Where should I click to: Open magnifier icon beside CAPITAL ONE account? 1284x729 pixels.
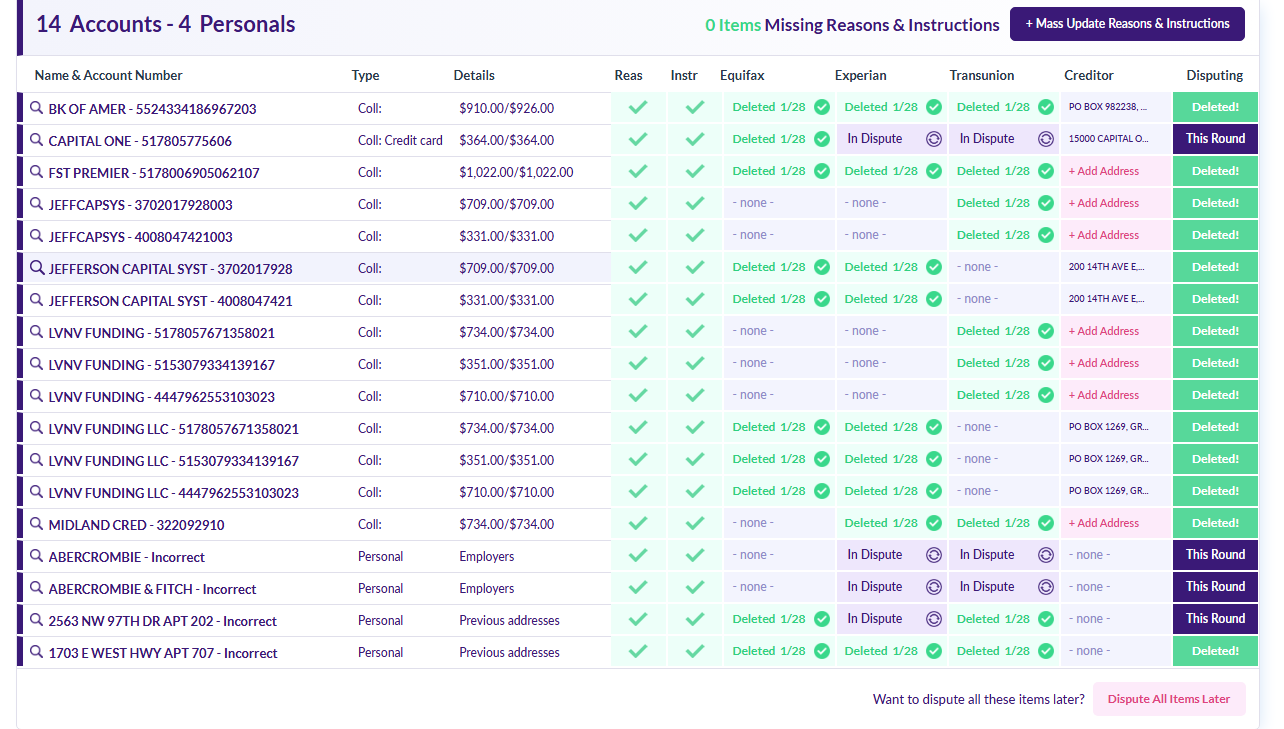[37, 140]
